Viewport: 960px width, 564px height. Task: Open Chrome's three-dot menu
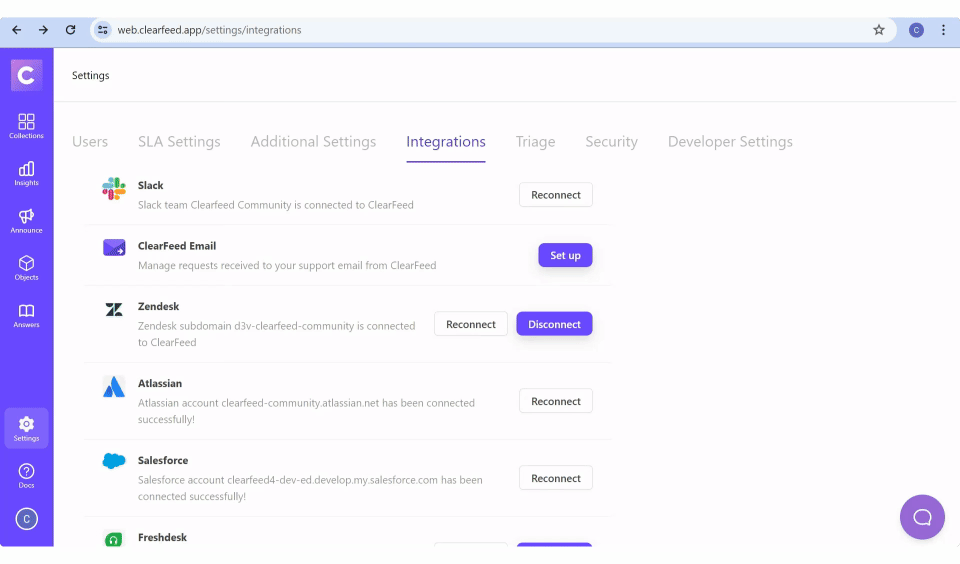point(943,30)
